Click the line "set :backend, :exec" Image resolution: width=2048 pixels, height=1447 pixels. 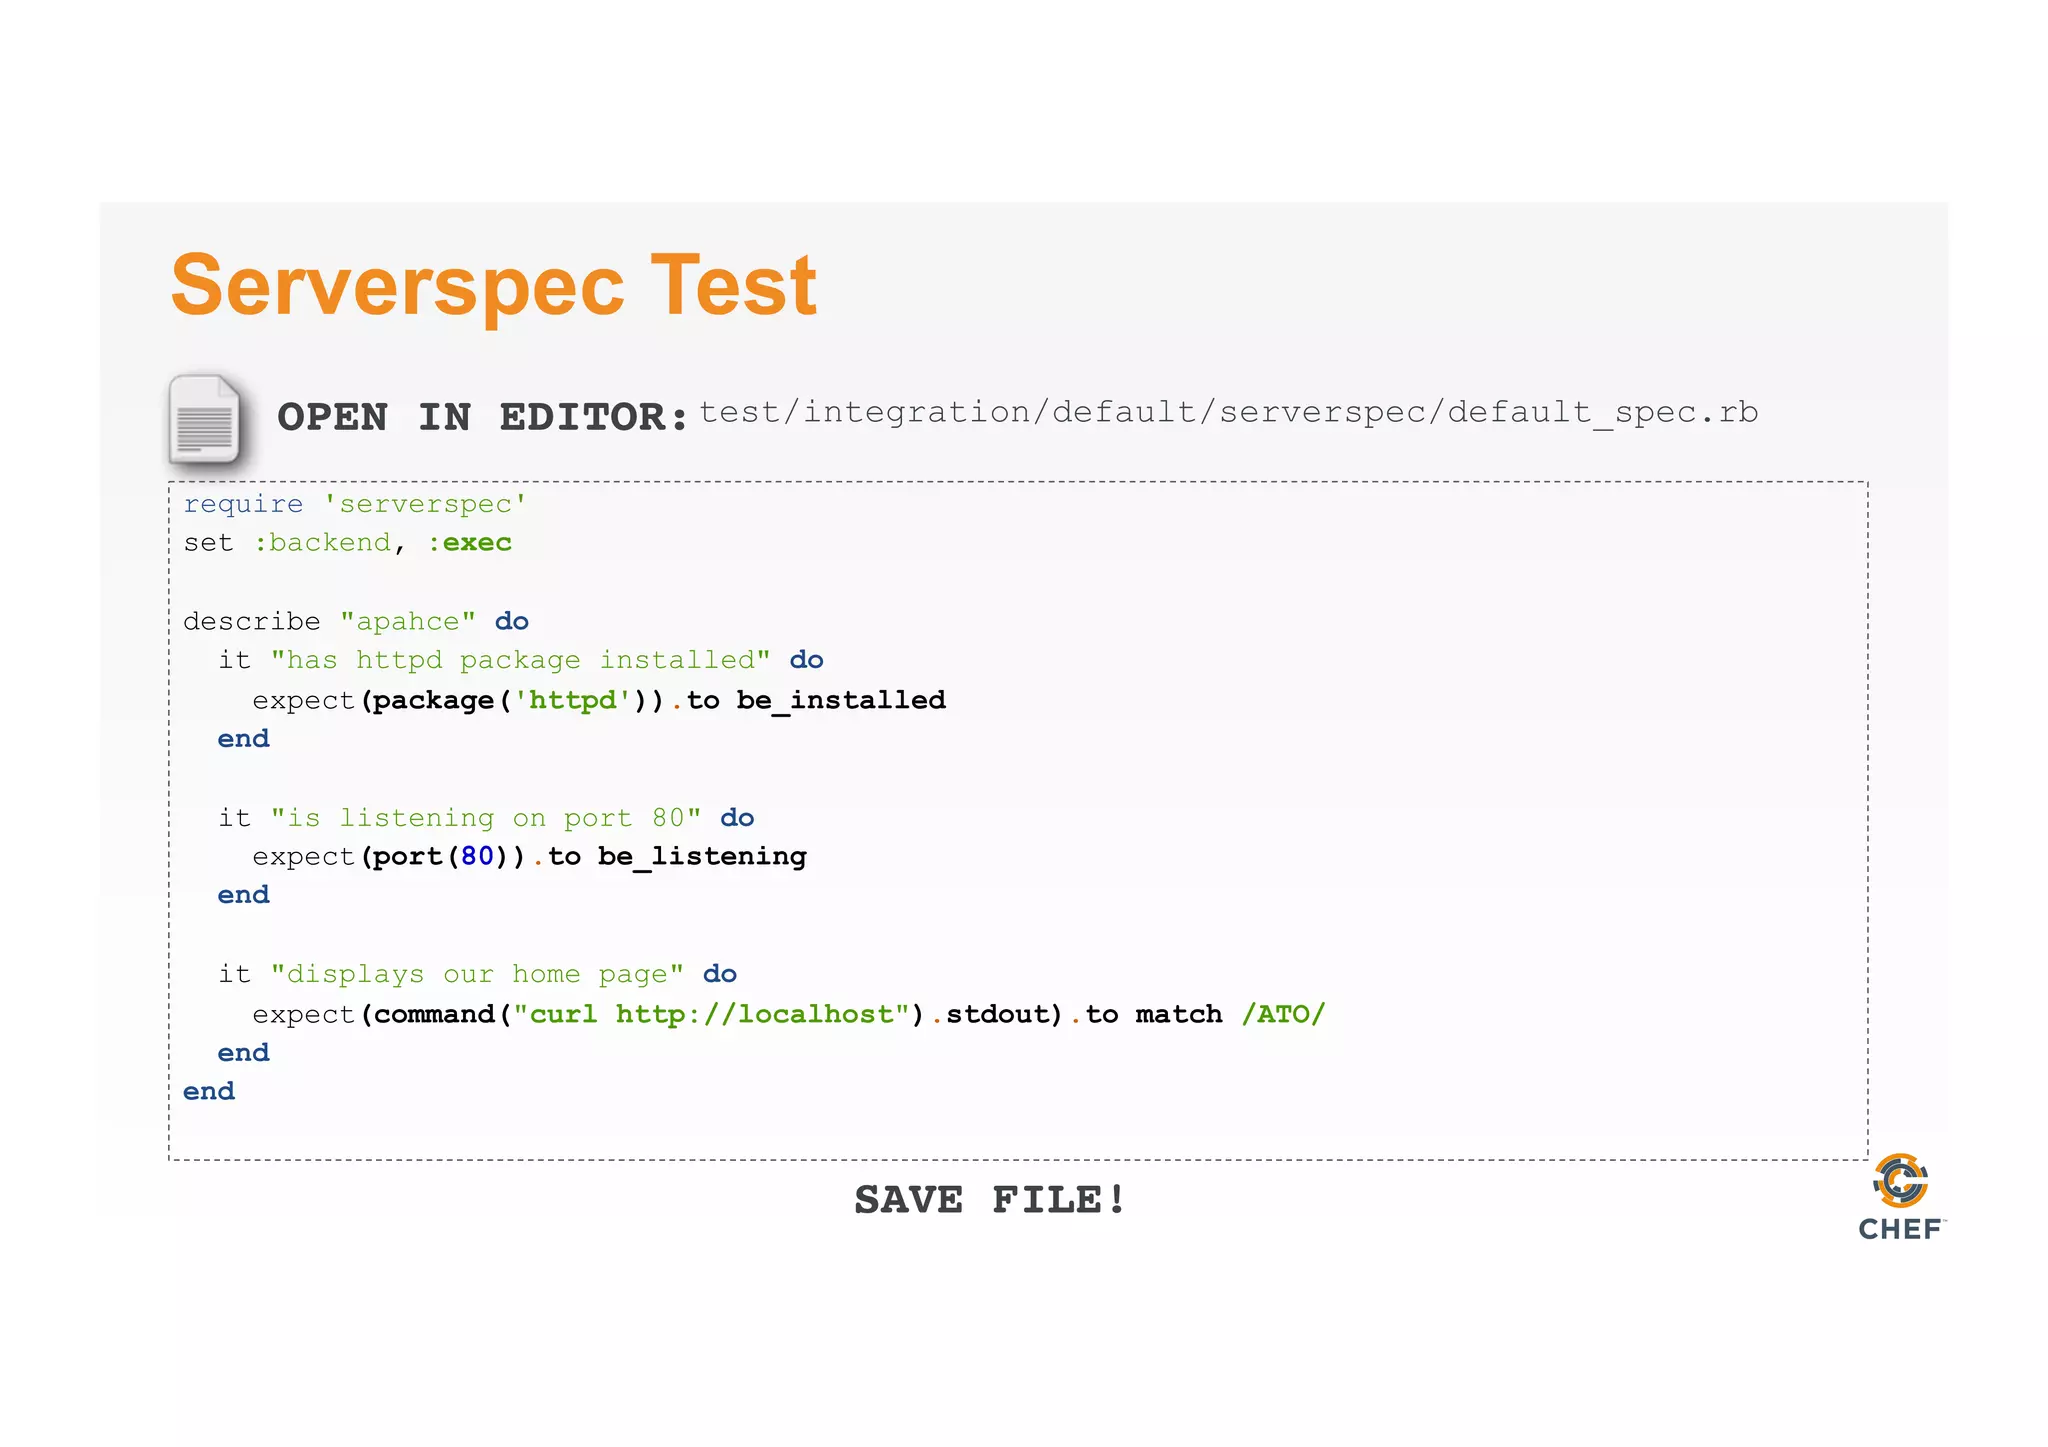tap(347, 543)
